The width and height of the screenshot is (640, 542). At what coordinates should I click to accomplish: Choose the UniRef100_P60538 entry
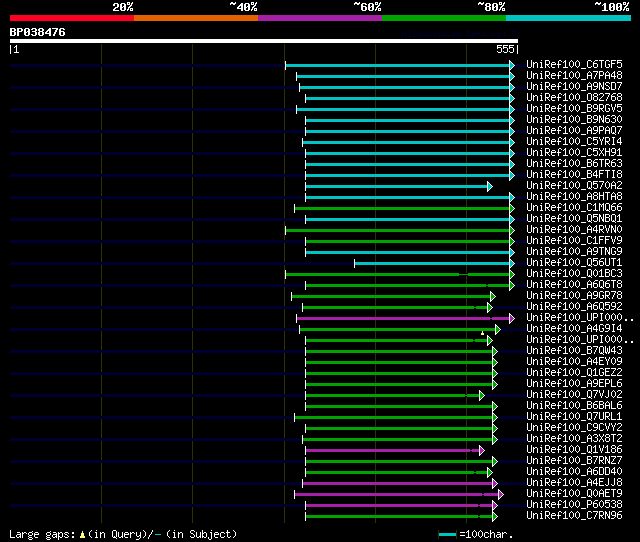[574, 505]
